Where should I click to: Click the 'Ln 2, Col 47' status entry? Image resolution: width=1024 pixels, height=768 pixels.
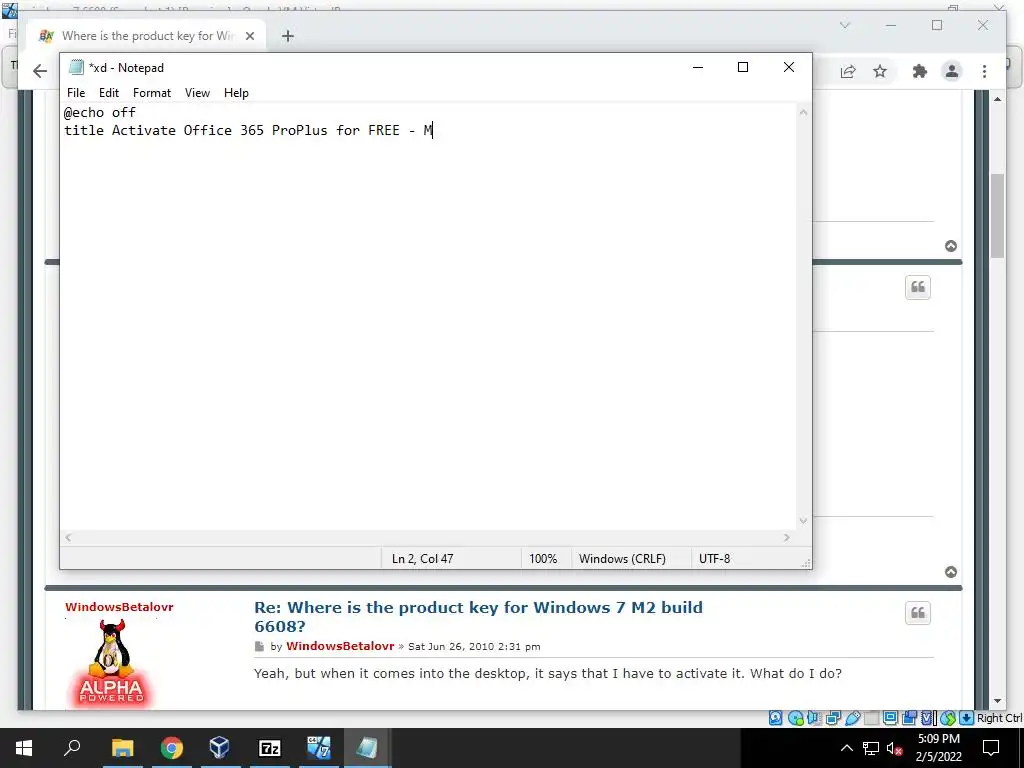tap(423, 559)
